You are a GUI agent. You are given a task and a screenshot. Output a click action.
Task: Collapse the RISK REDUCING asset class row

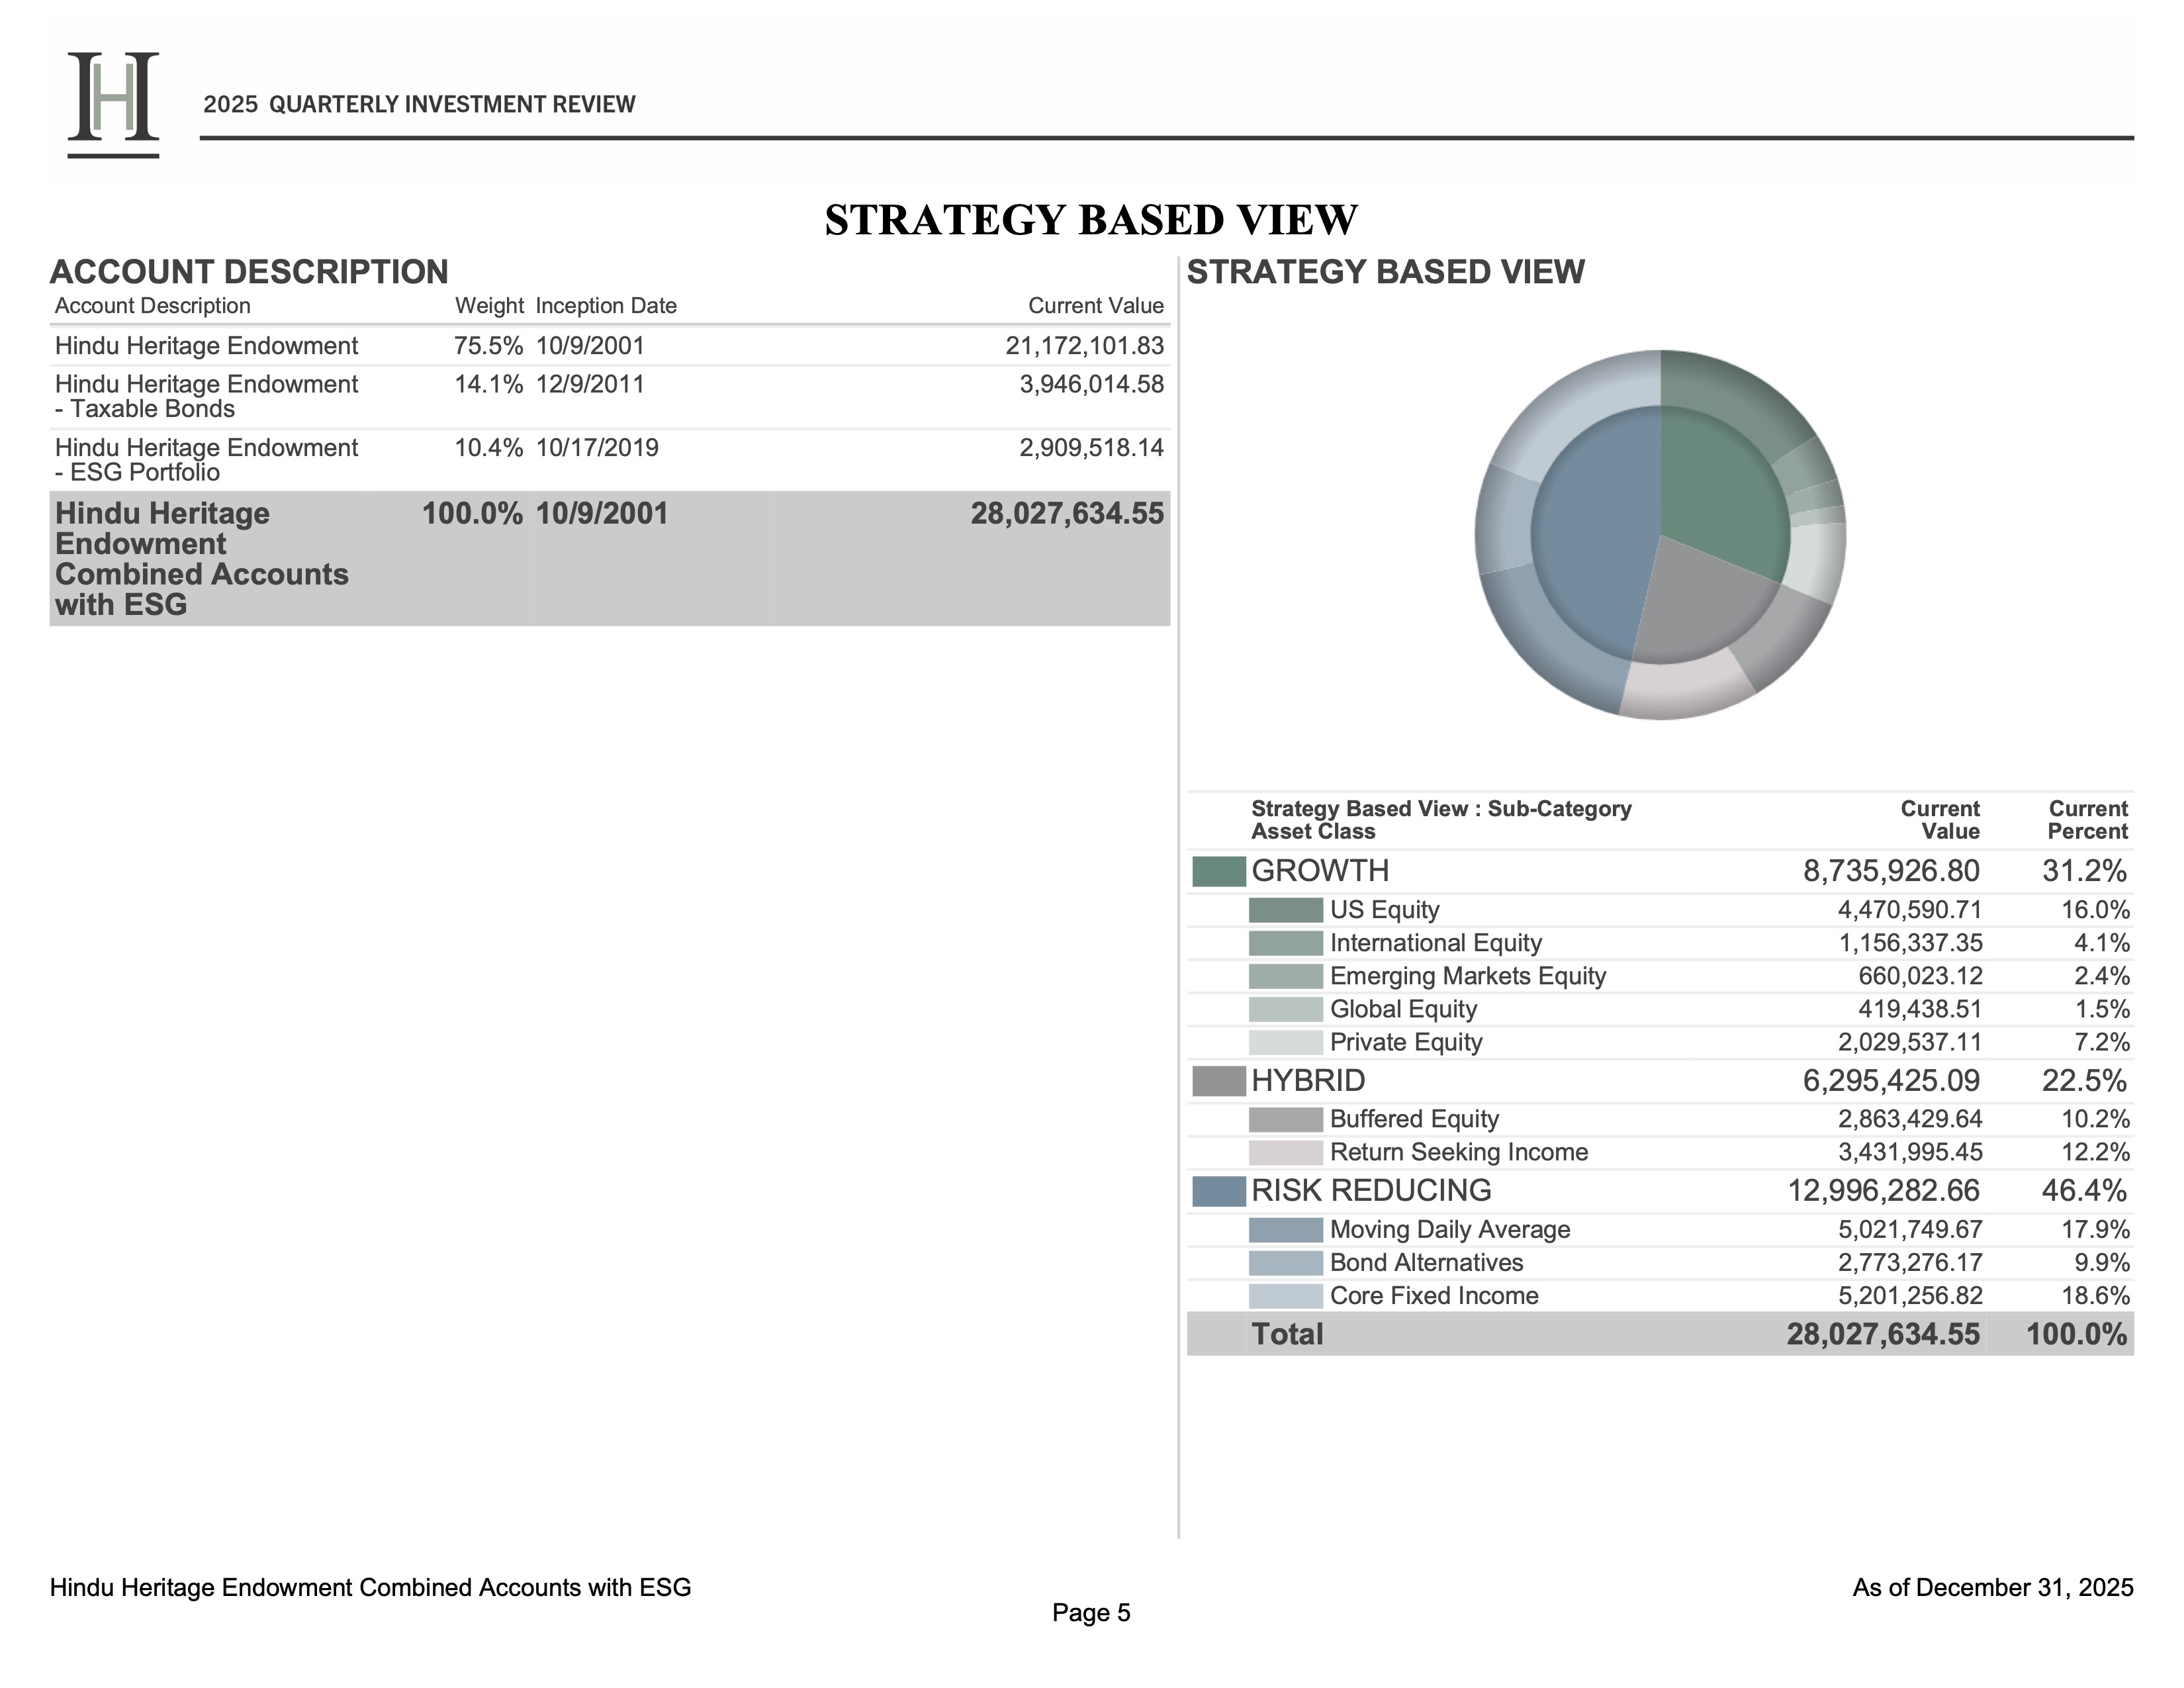(1370, 1192)
